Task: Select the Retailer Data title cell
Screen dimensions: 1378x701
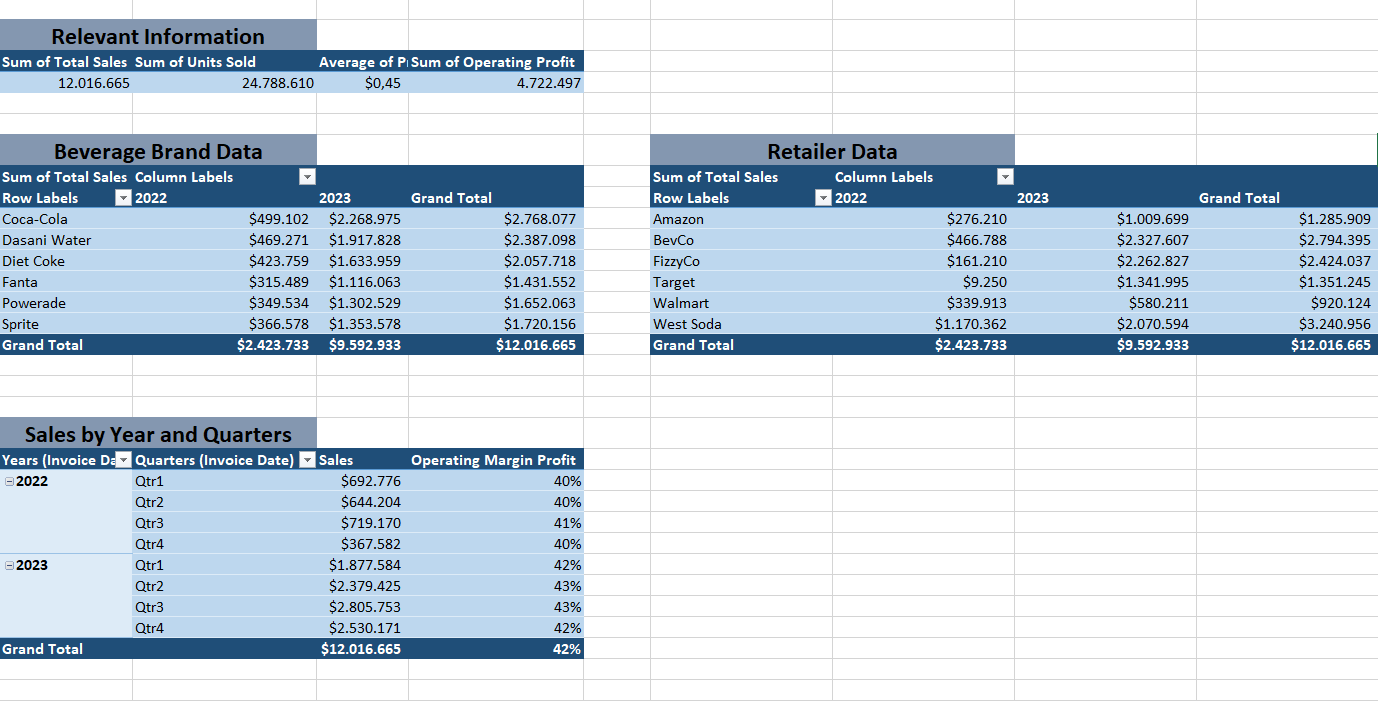Action: pos(832,151)
